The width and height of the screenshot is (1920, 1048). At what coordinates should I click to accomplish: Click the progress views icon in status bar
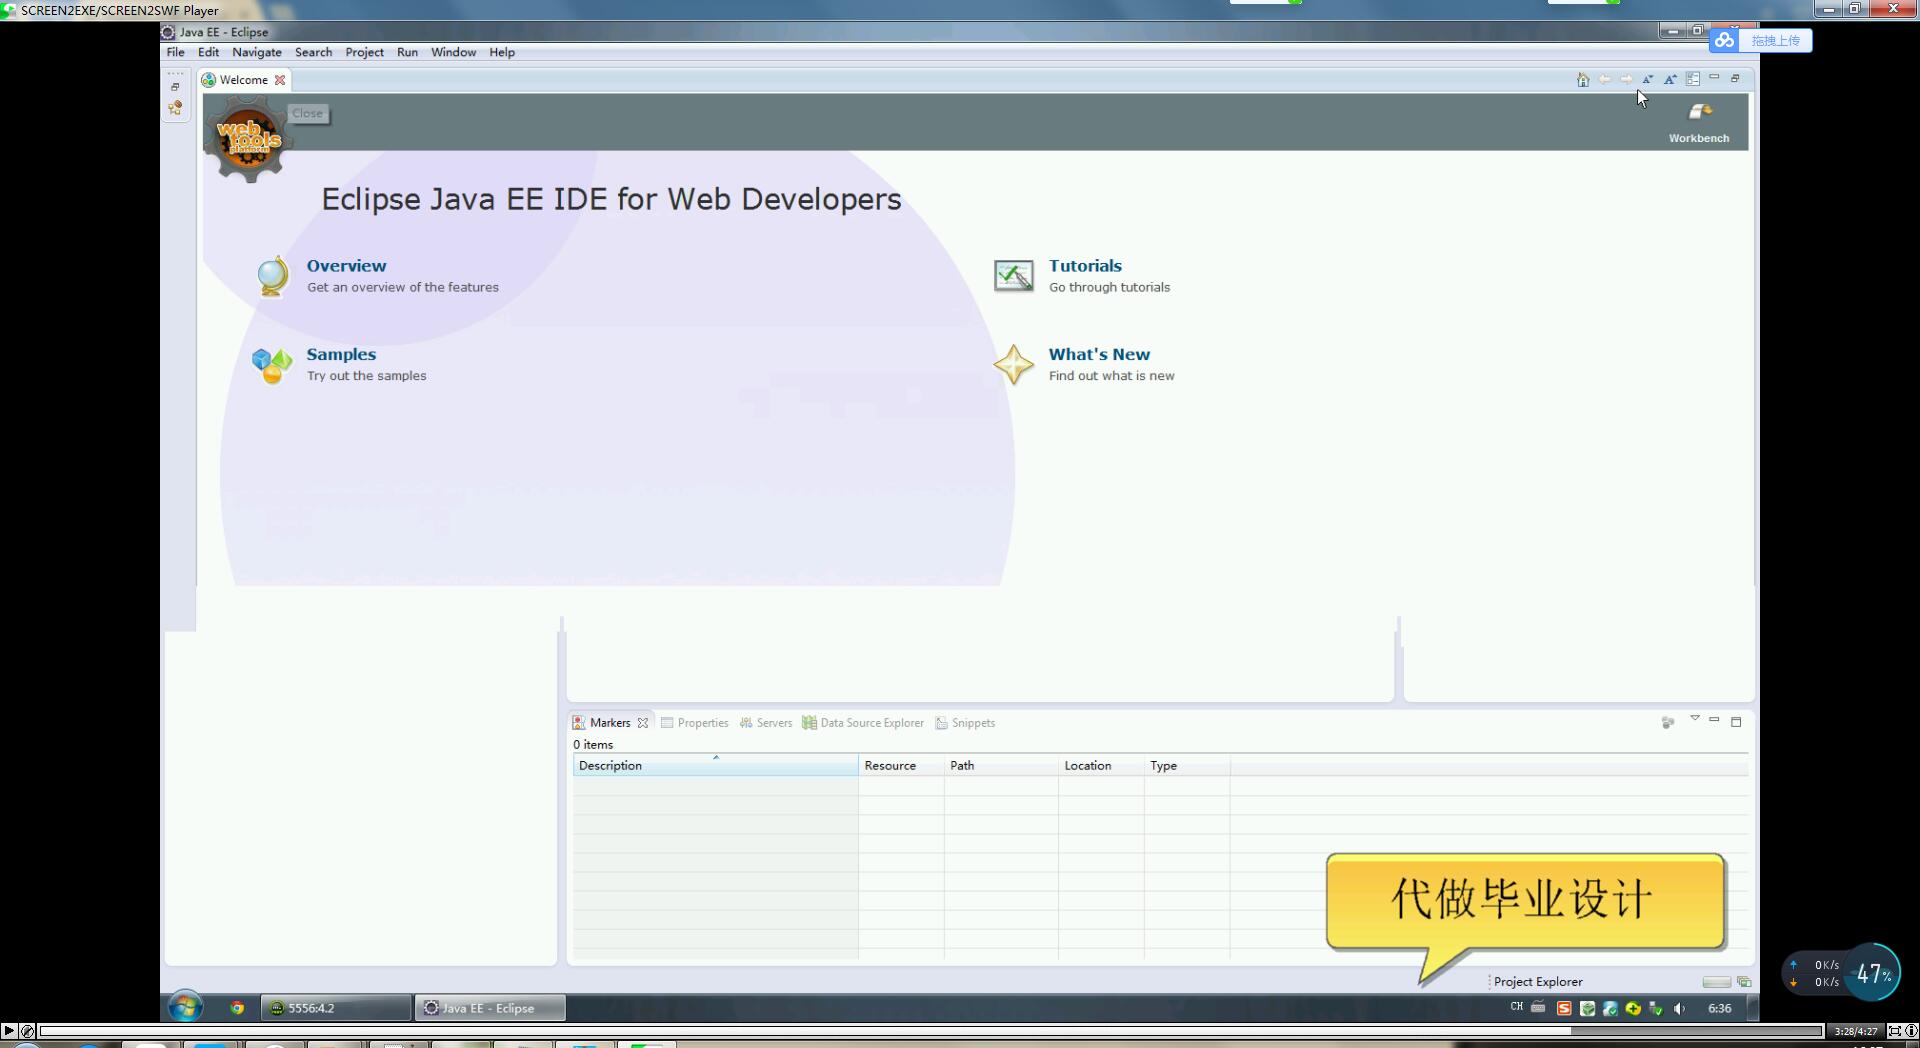(1744, 982)
